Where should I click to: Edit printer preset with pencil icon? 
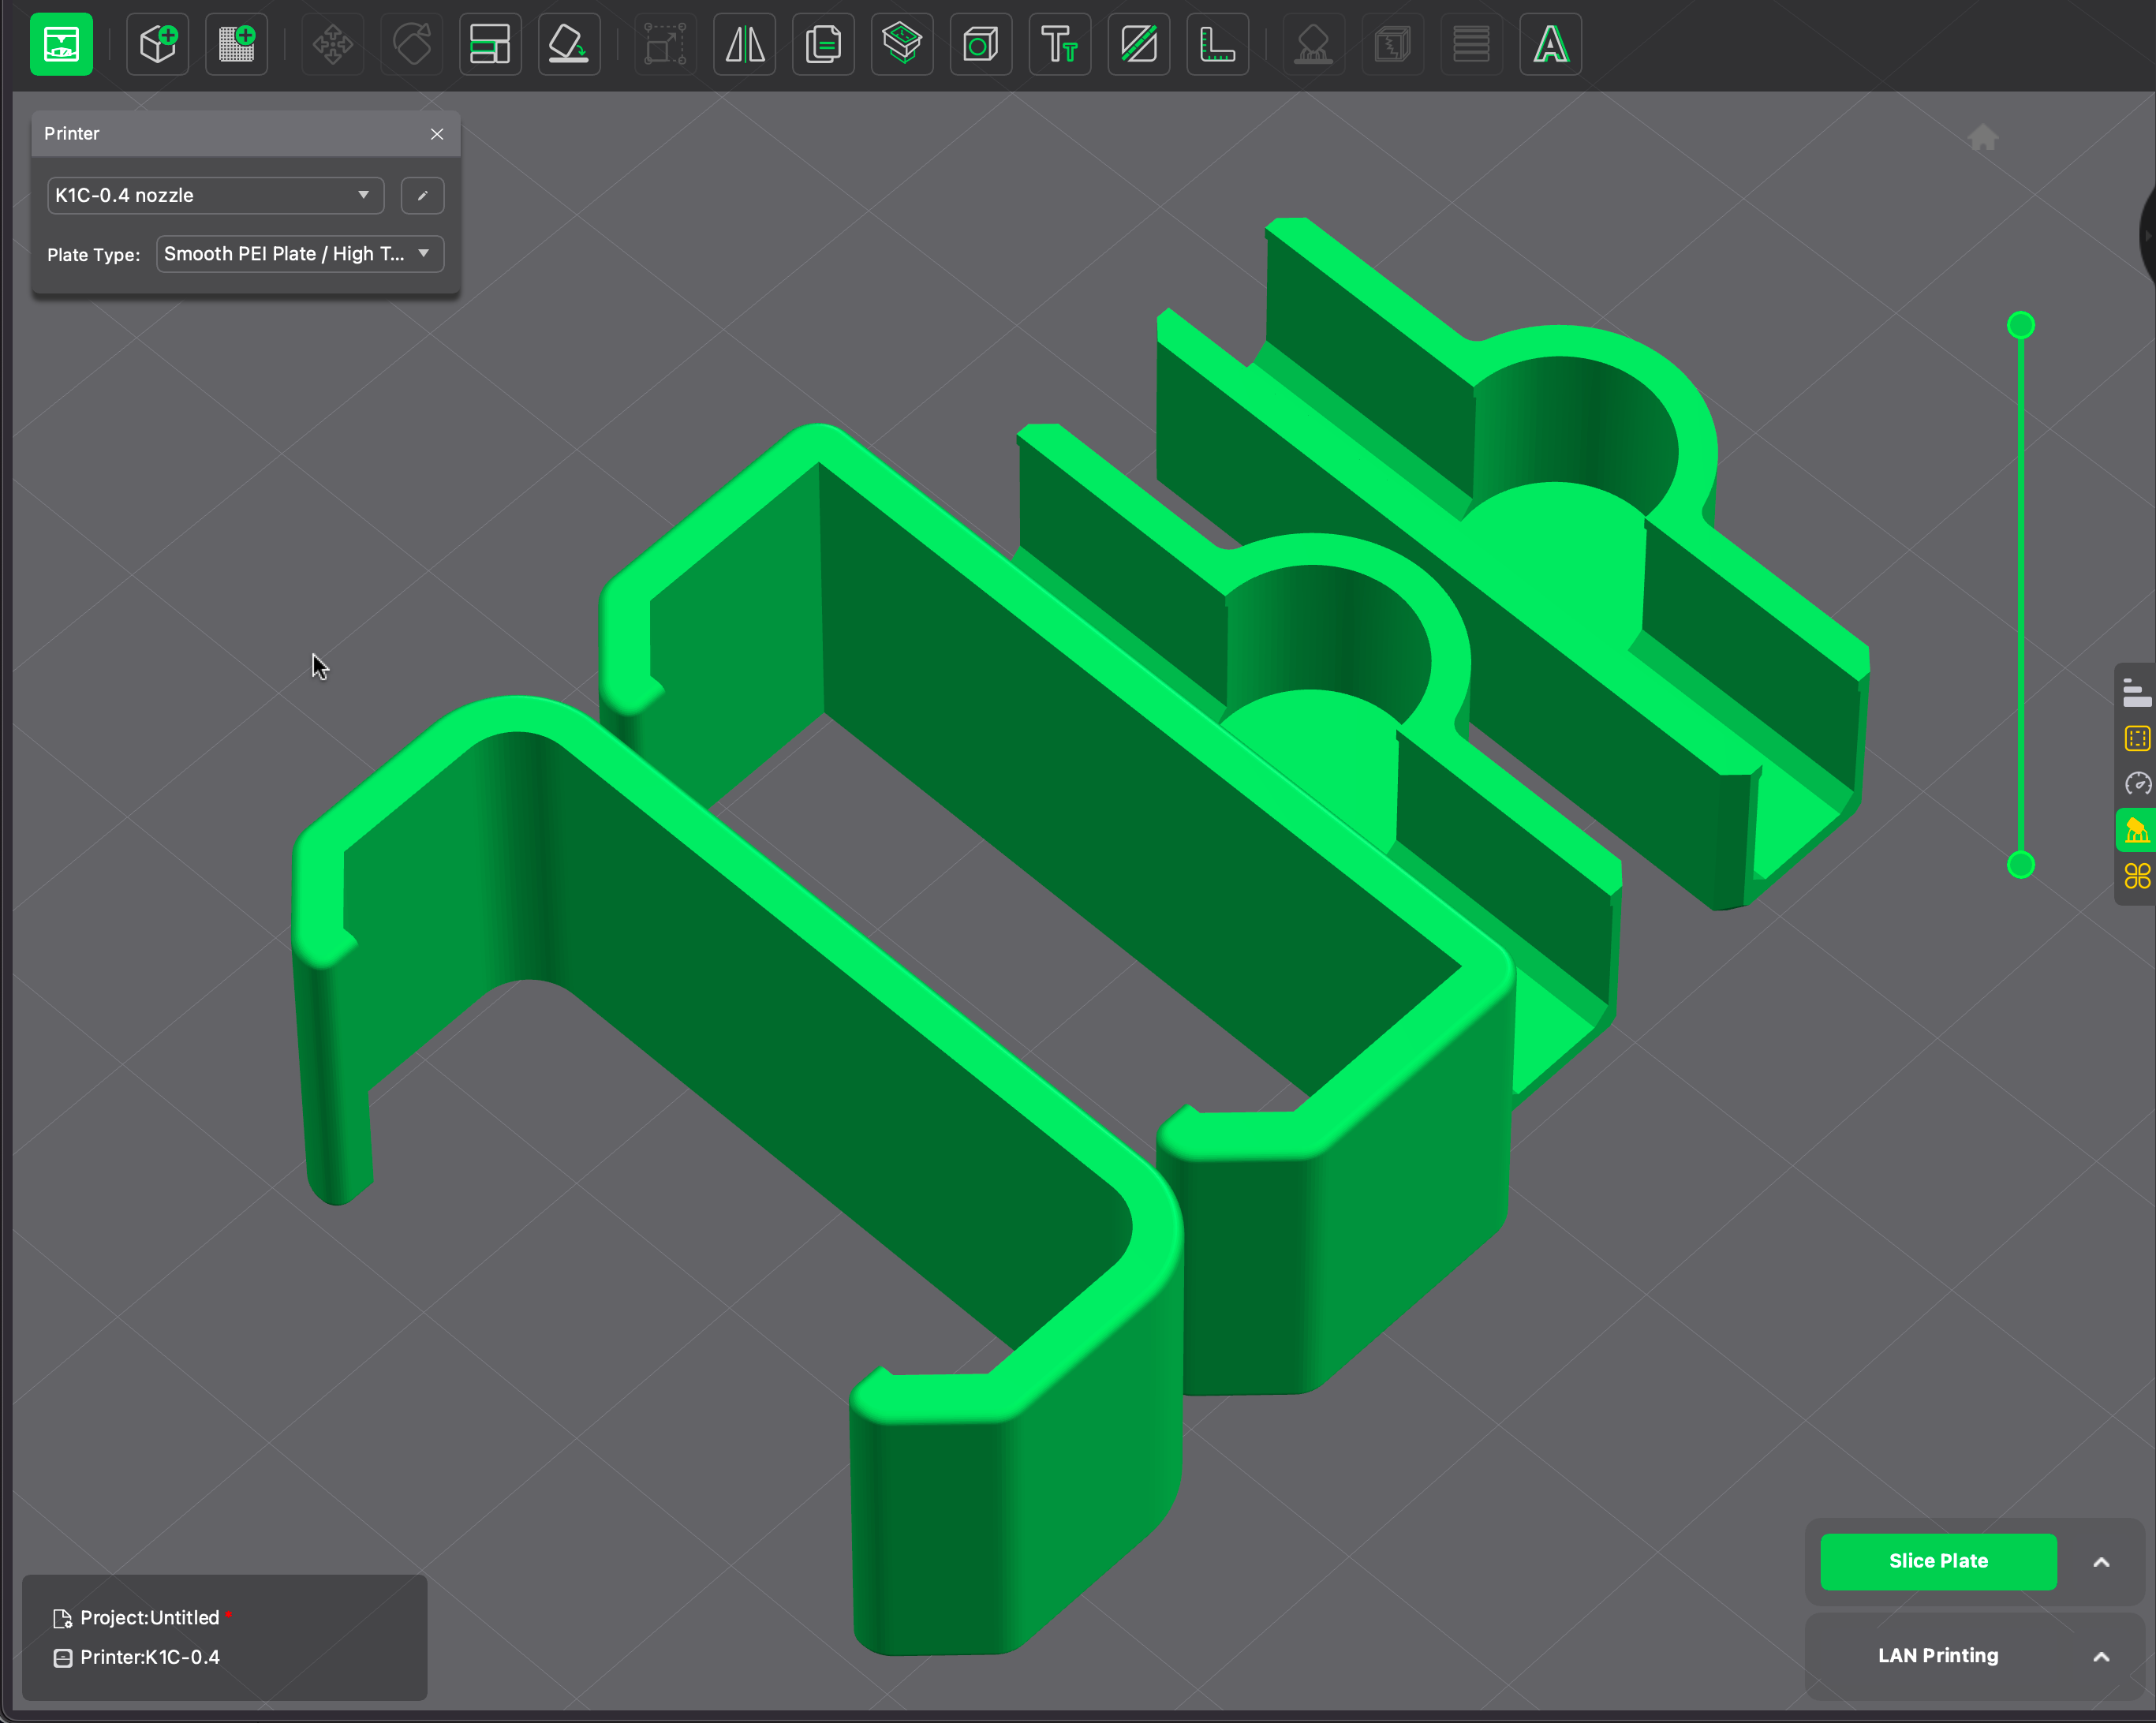(422, 195)
